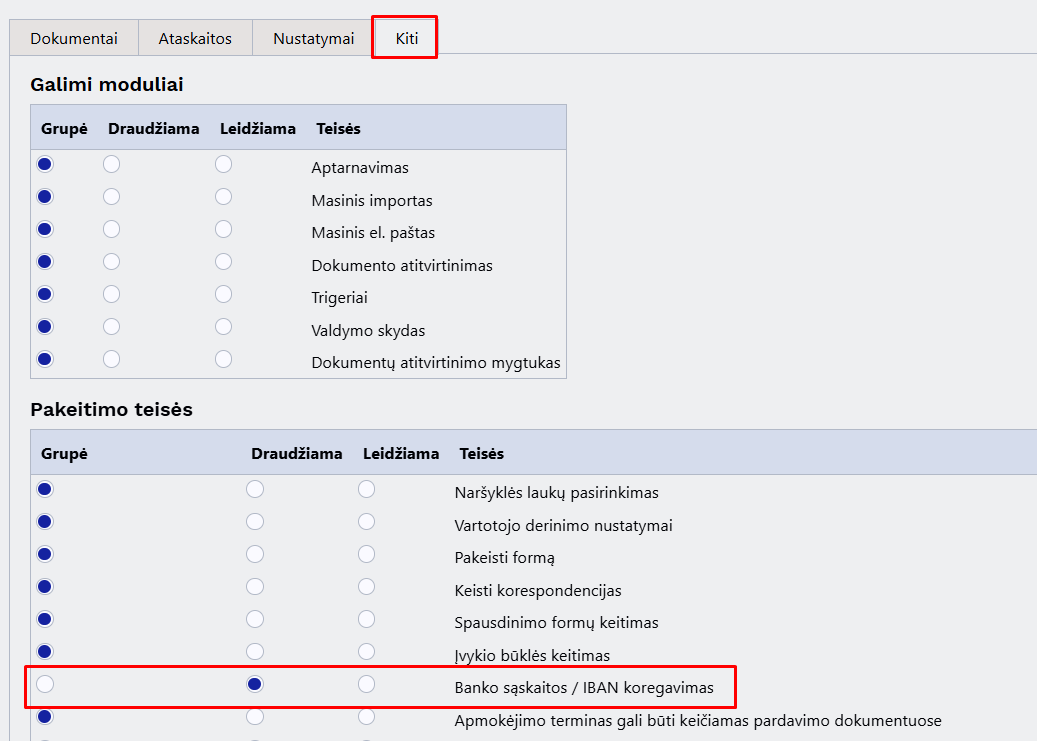
Task: Forbid Valdymo skydas with Draudžiama radio
Action: point(111,327)
